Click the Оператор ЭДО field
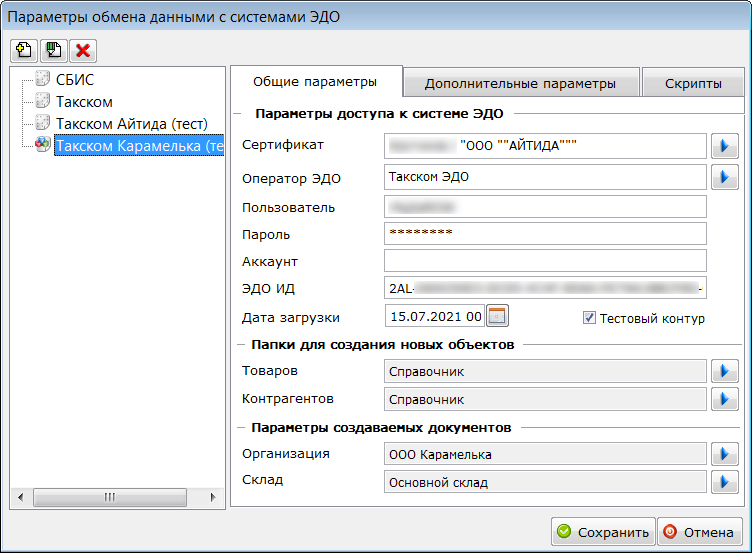This screenshot has height=553, width=752. pyautogui.click(x=545, y=177)
